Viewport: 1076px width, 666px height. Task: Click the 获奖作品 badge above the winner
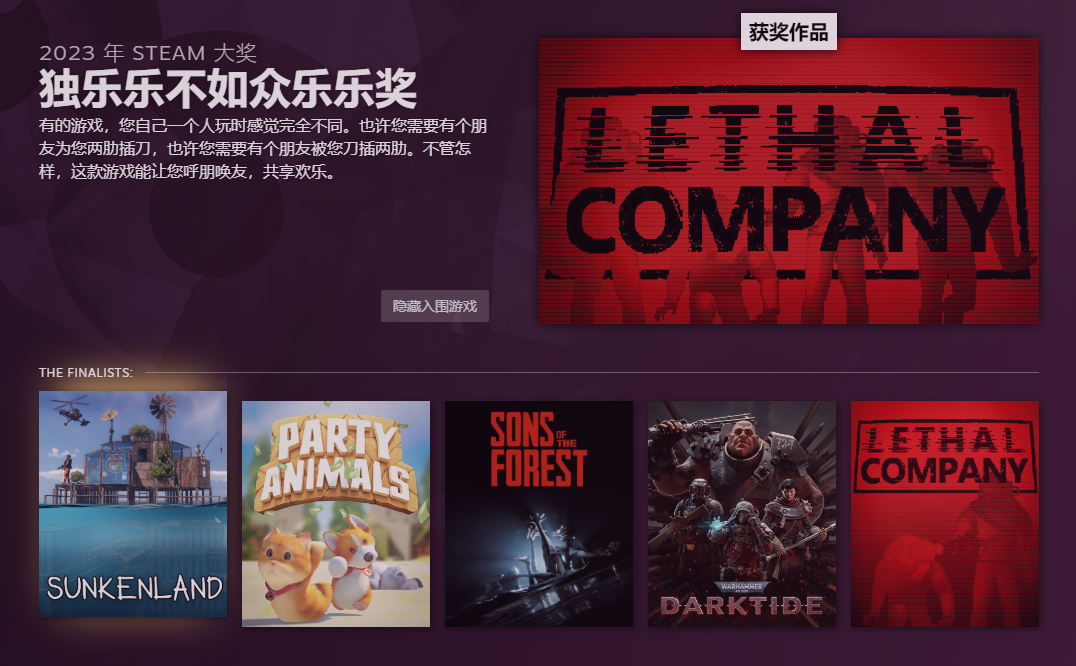788,32
